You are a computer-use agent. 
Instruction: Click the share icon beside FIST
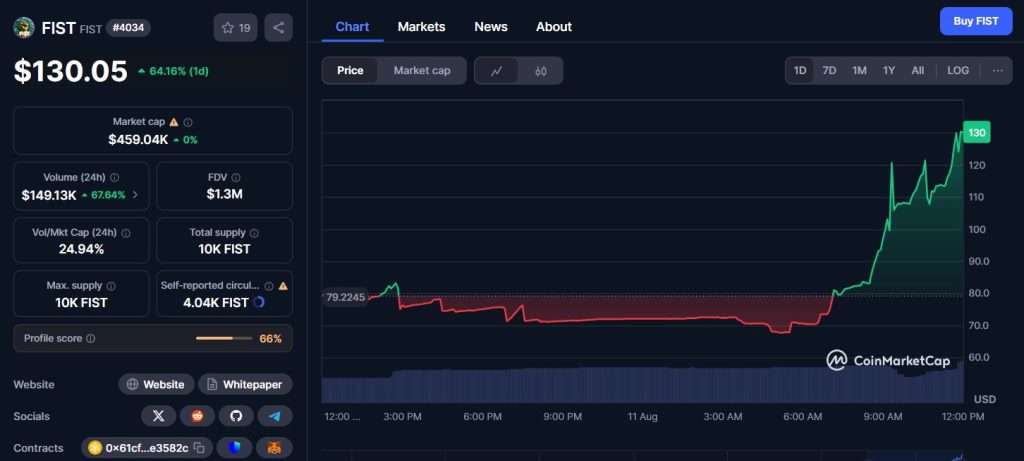tap(278, 28)
